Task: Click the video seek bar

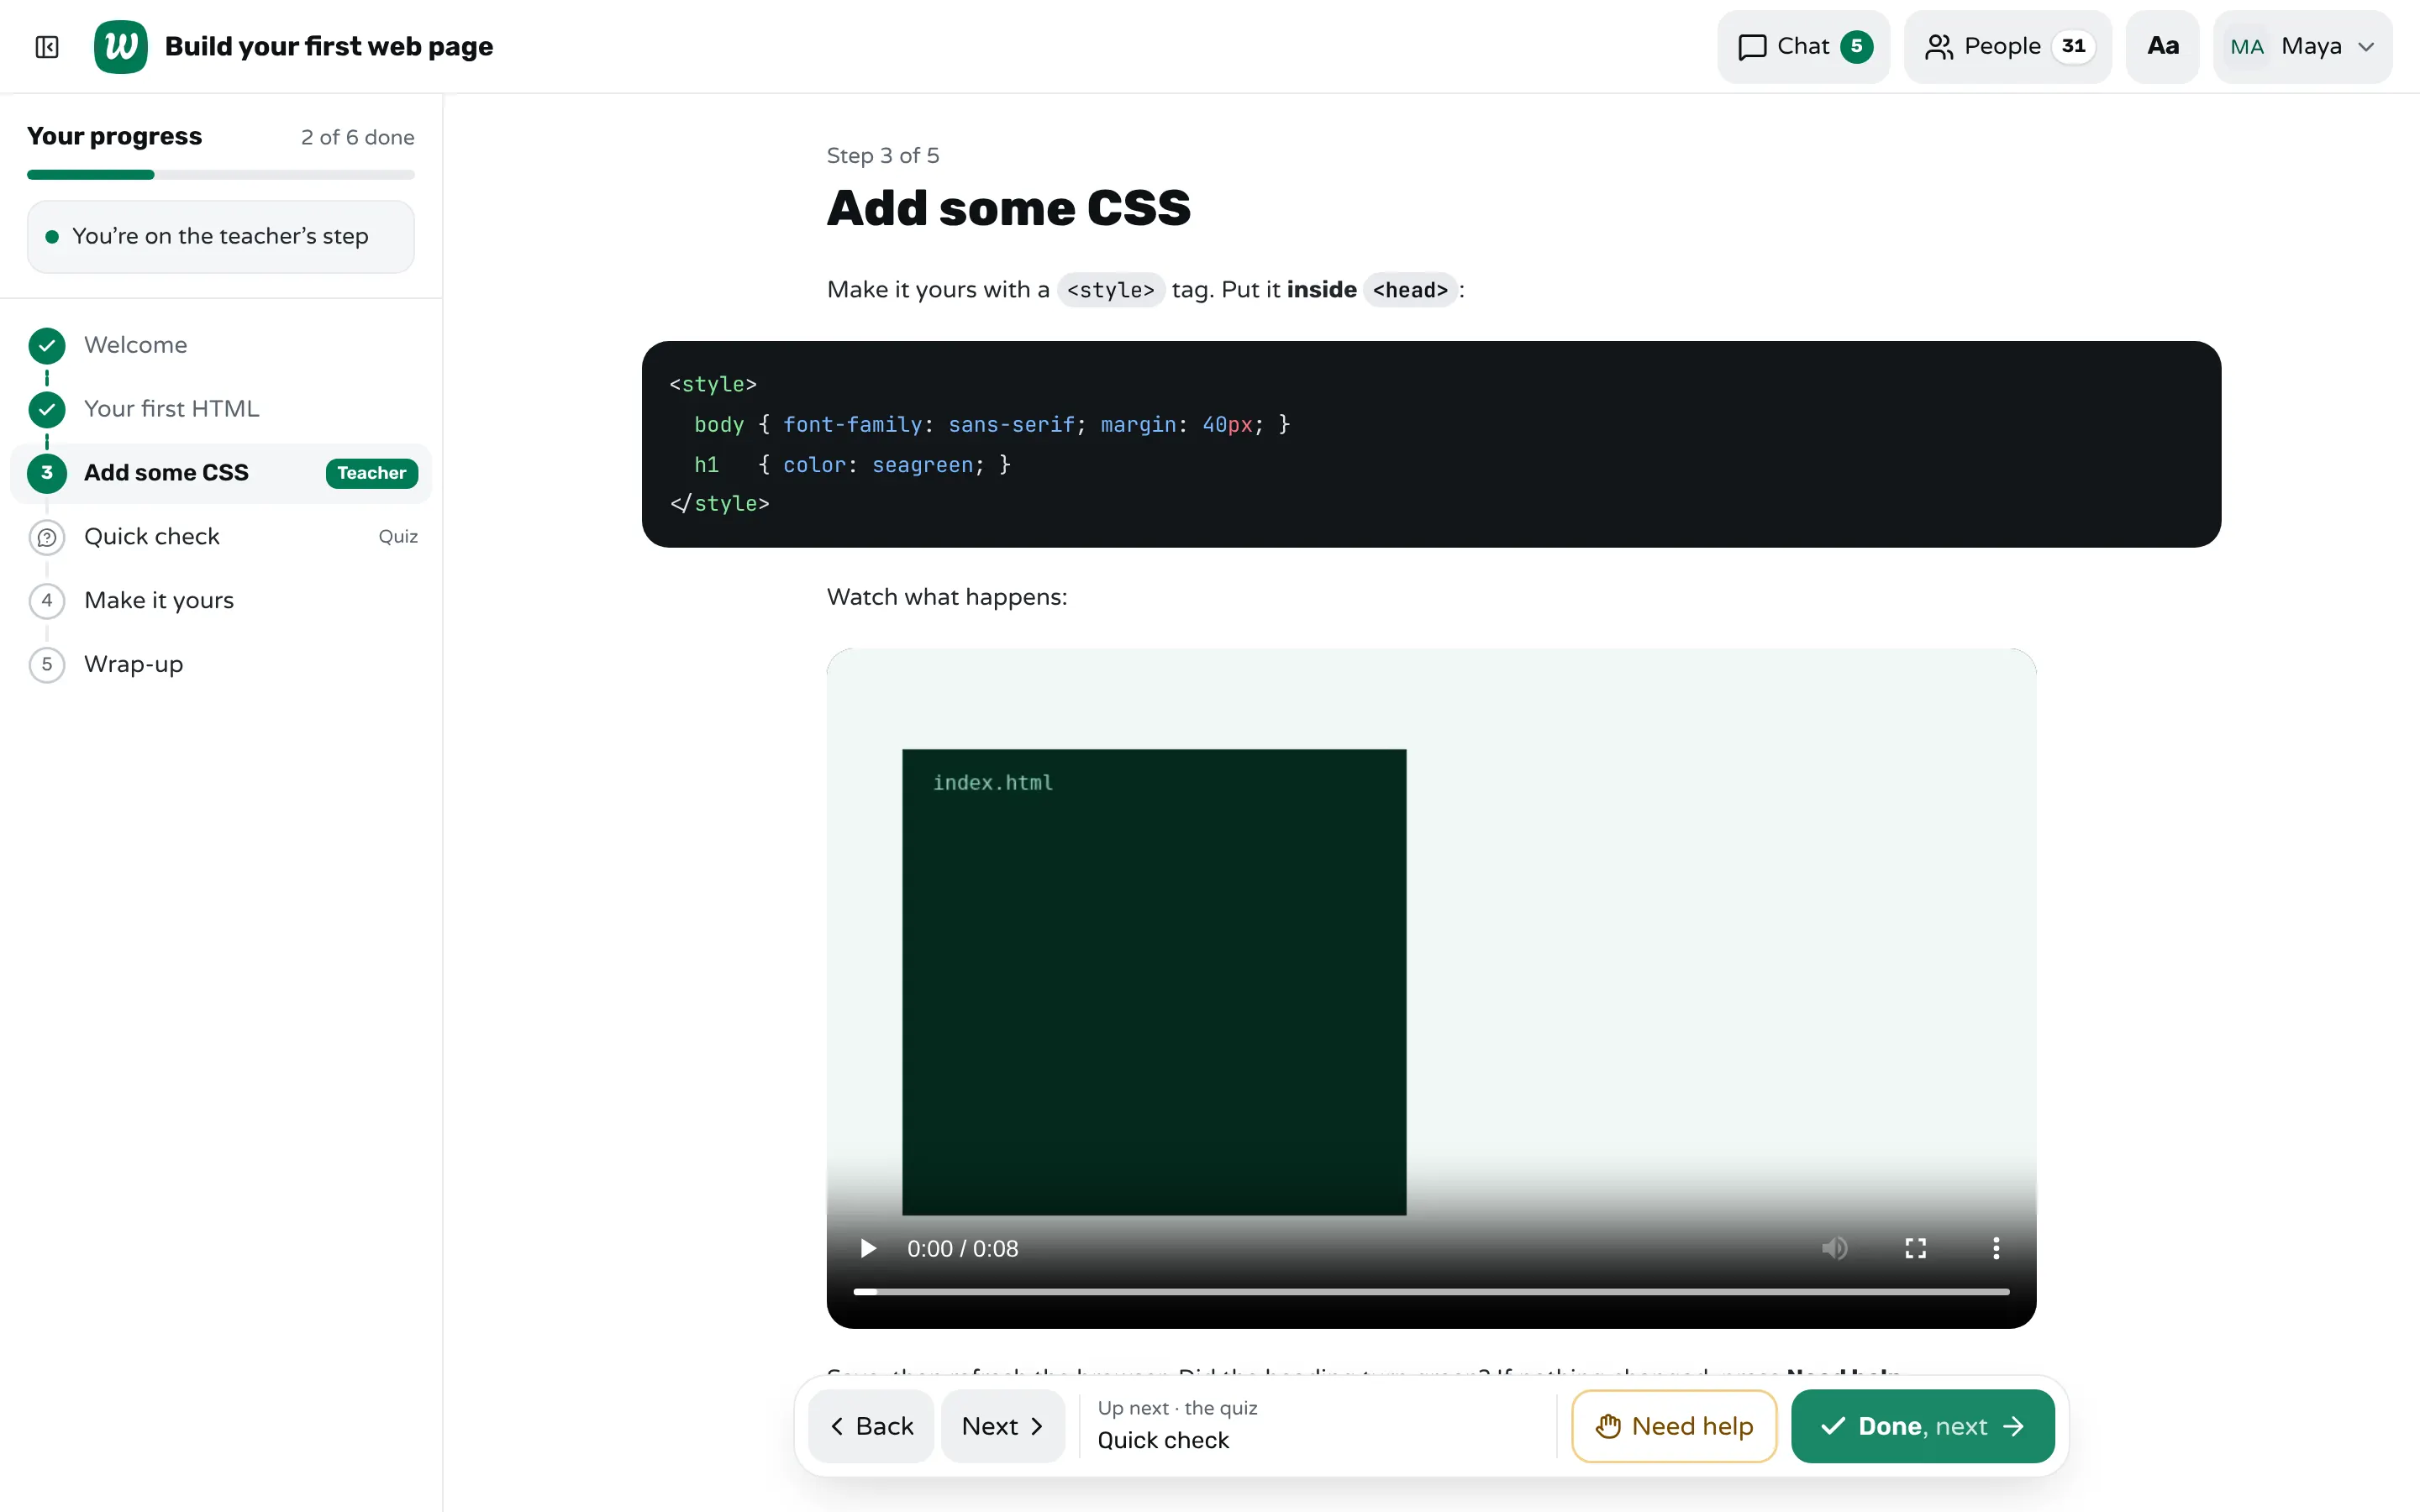Action: pos(1431,1292)
